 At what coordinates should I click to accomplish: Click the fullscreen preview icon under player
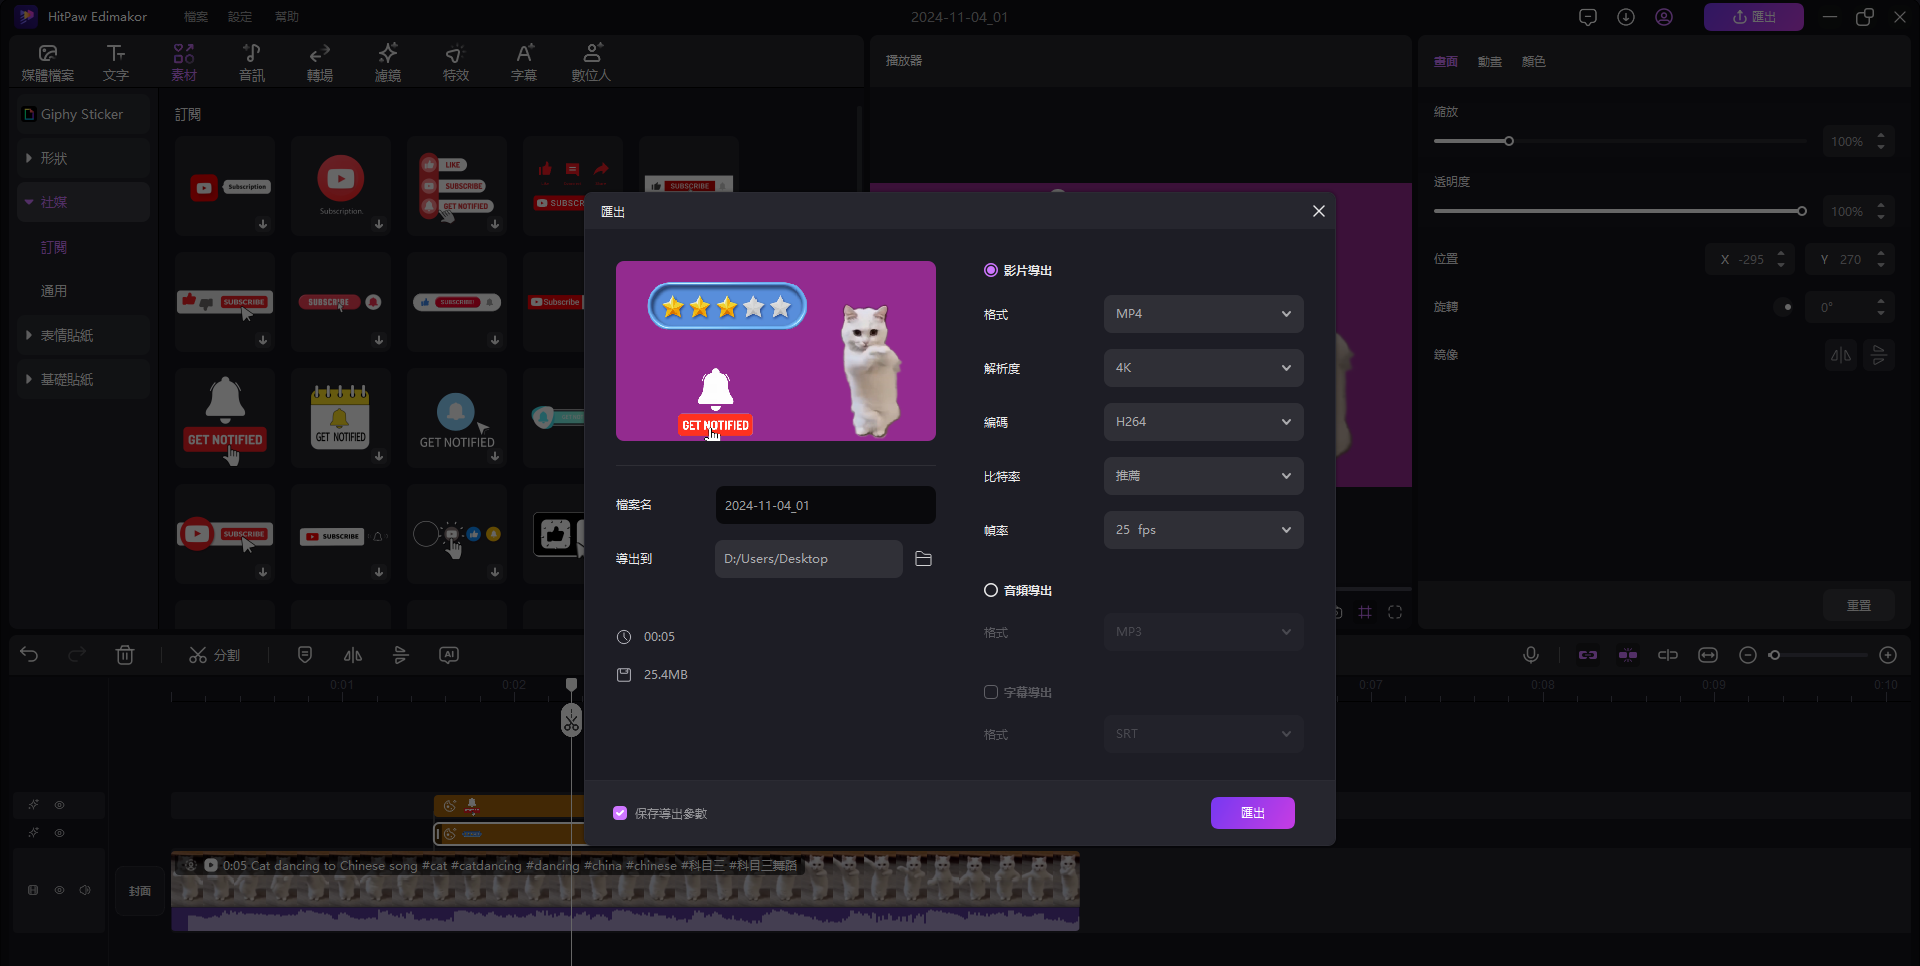1395,612
